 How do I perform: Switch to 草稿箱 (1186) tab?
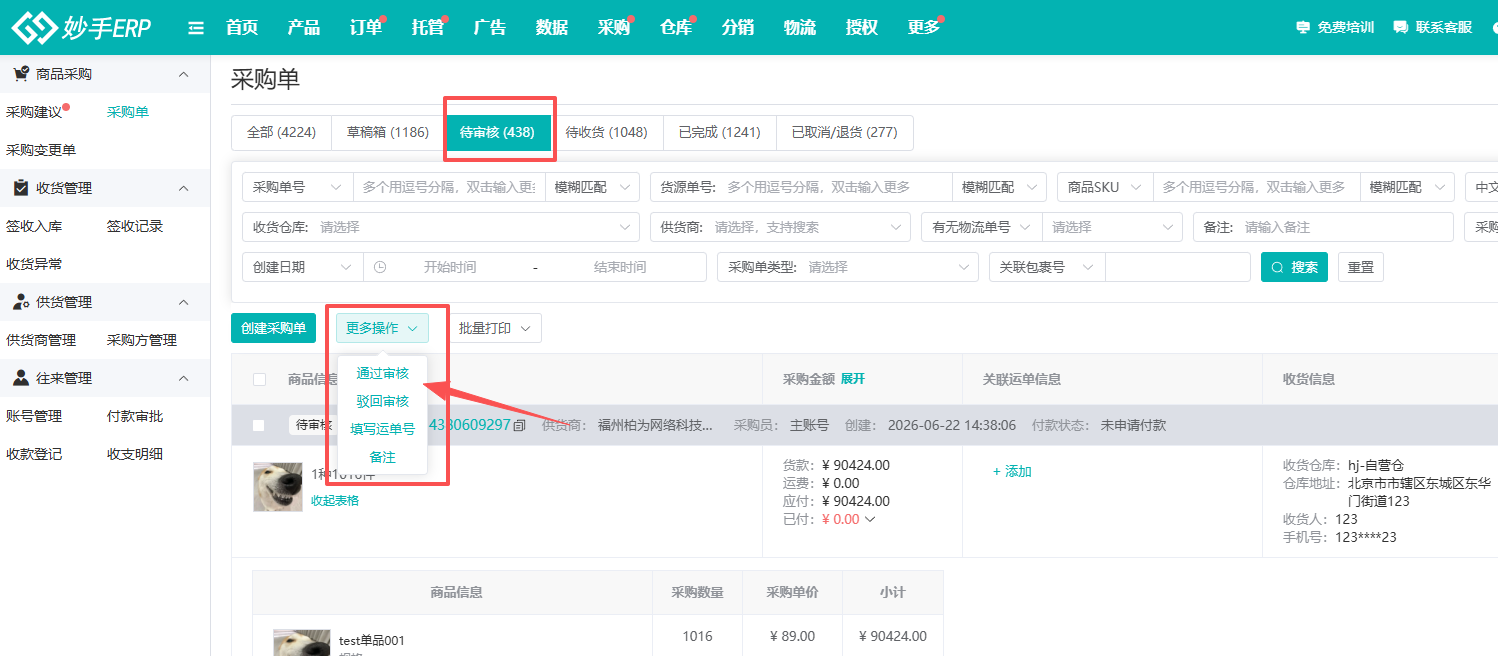click(388, 133)
